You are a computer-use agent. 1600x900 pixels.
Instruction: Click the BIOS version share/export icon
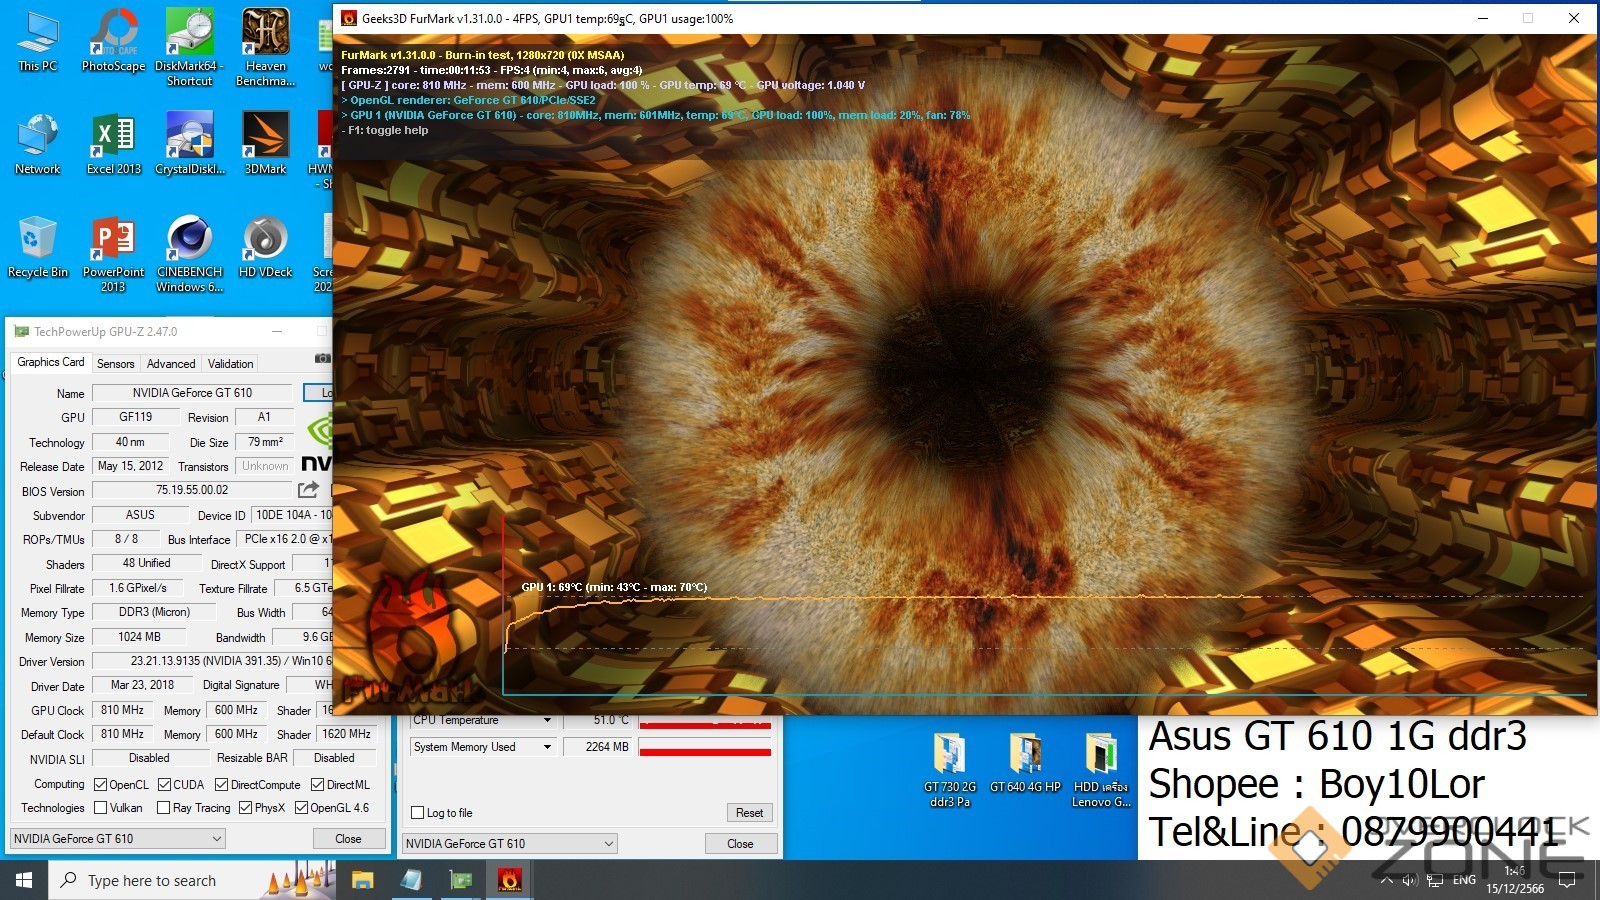click(x=308, y=490)
